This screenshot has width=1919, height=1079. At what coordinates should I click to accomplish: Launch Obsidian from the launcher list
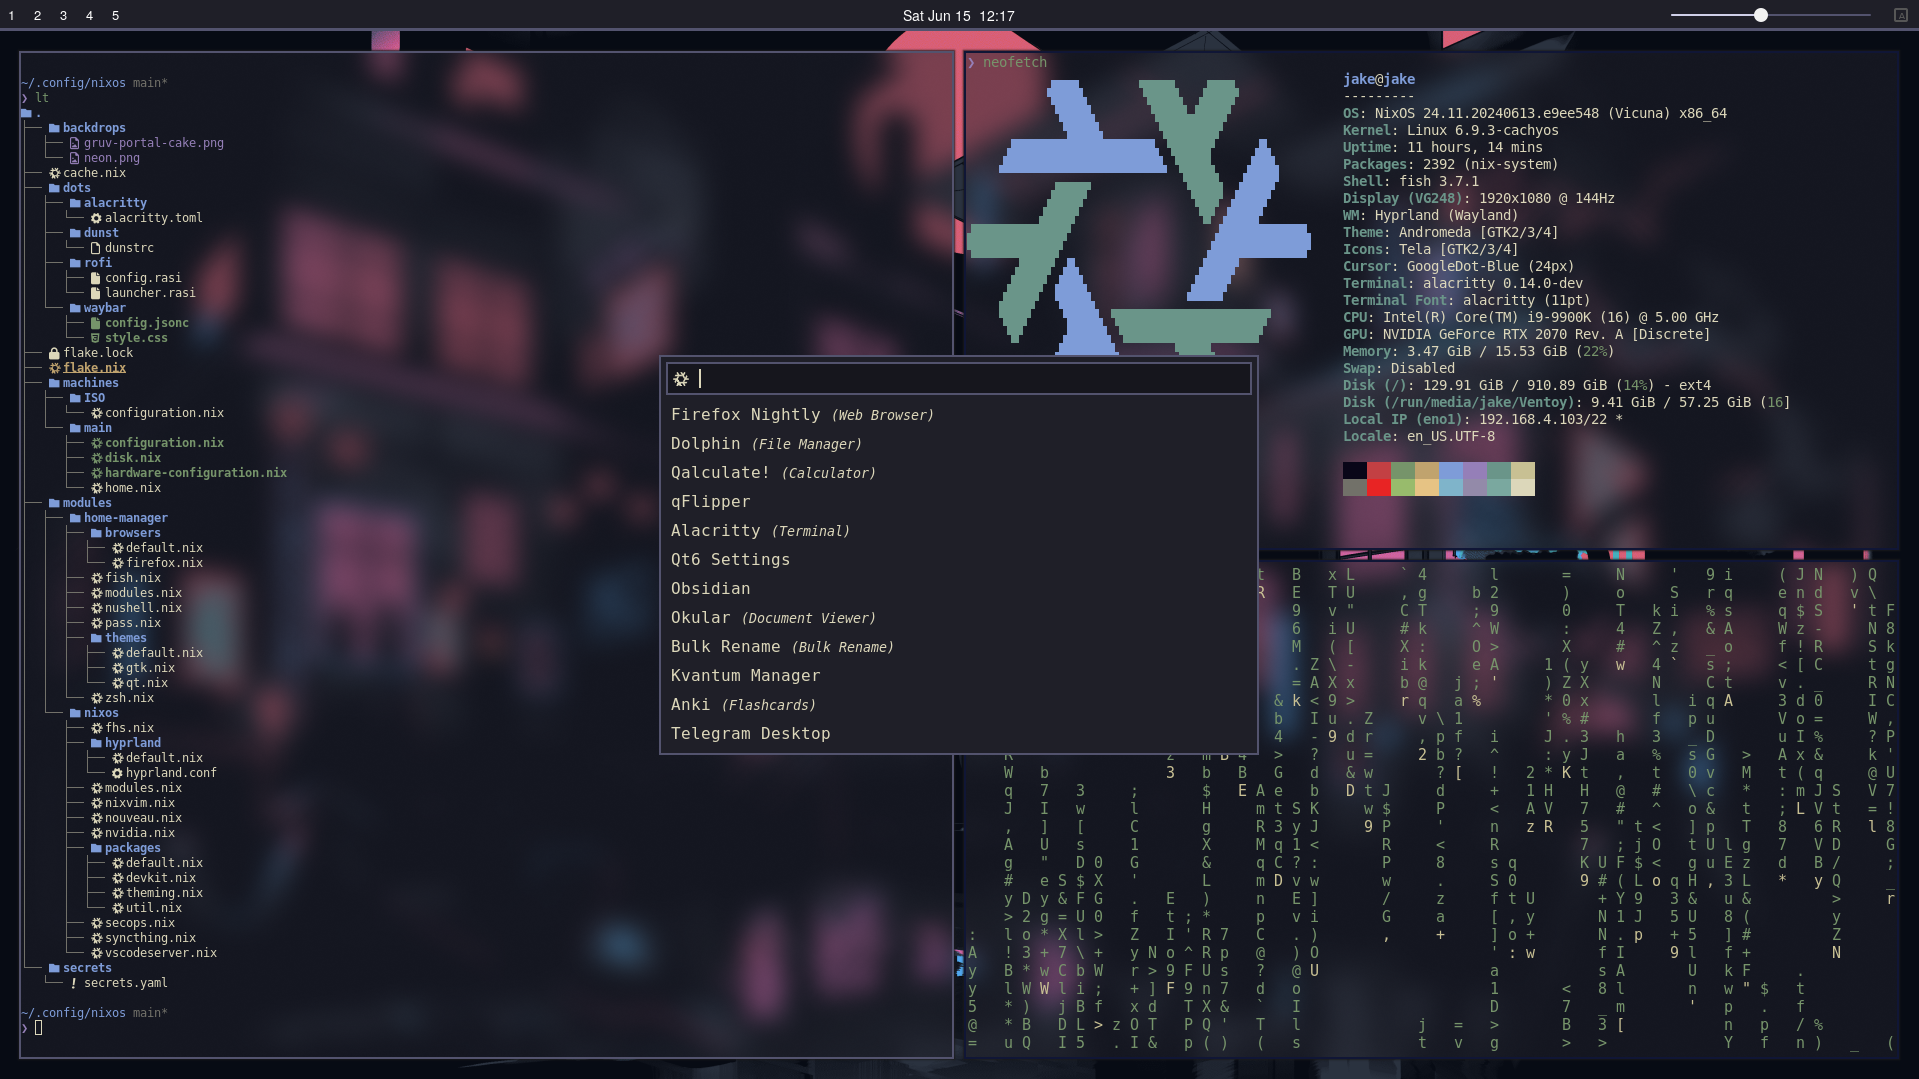(x=958, y=588)
